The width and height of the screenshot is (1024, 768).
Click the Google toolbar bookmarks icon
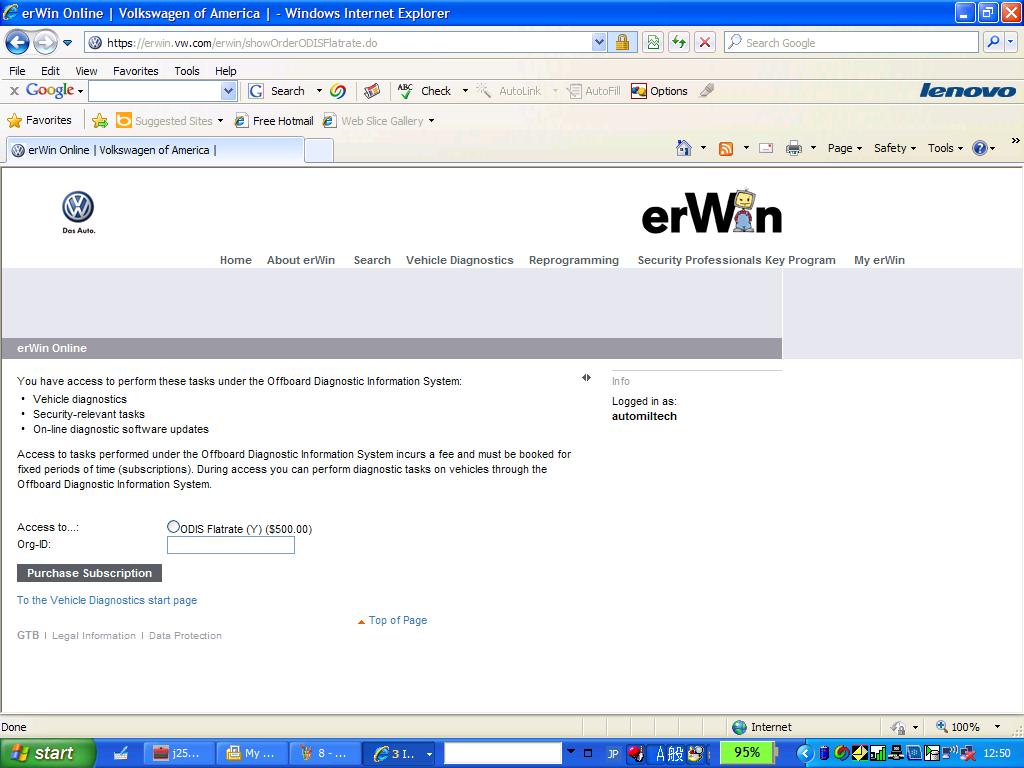[x=372, y=91]
